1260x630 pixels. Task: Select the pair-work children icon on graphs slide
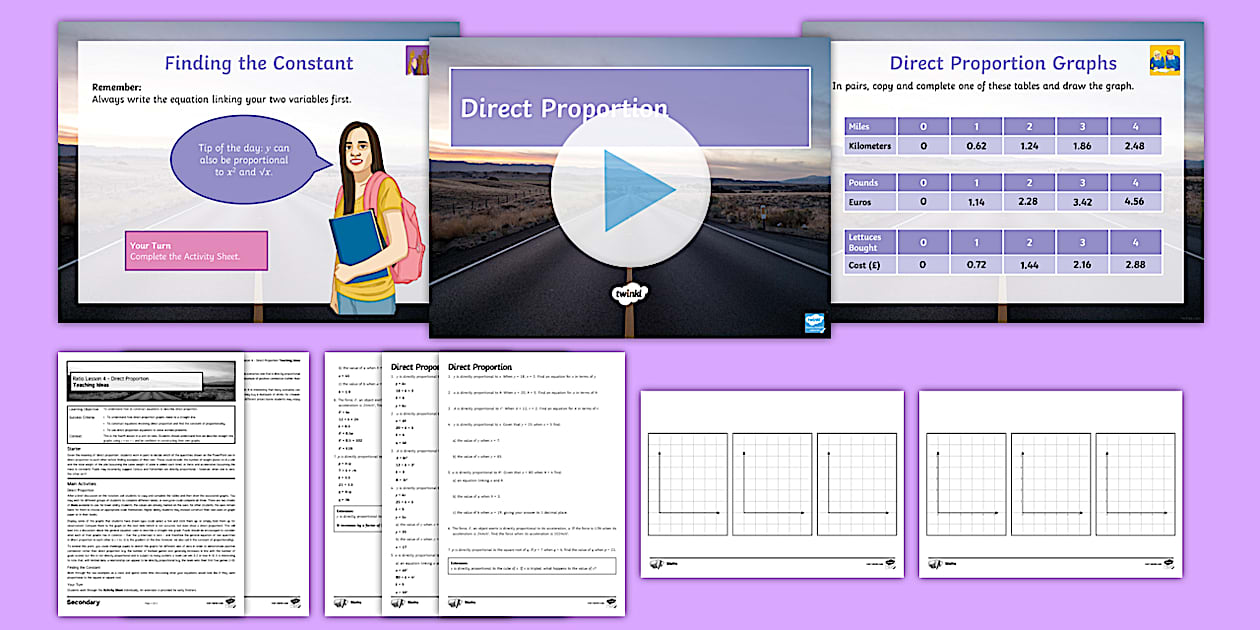pyautogui.click(x=1163, y=62)
